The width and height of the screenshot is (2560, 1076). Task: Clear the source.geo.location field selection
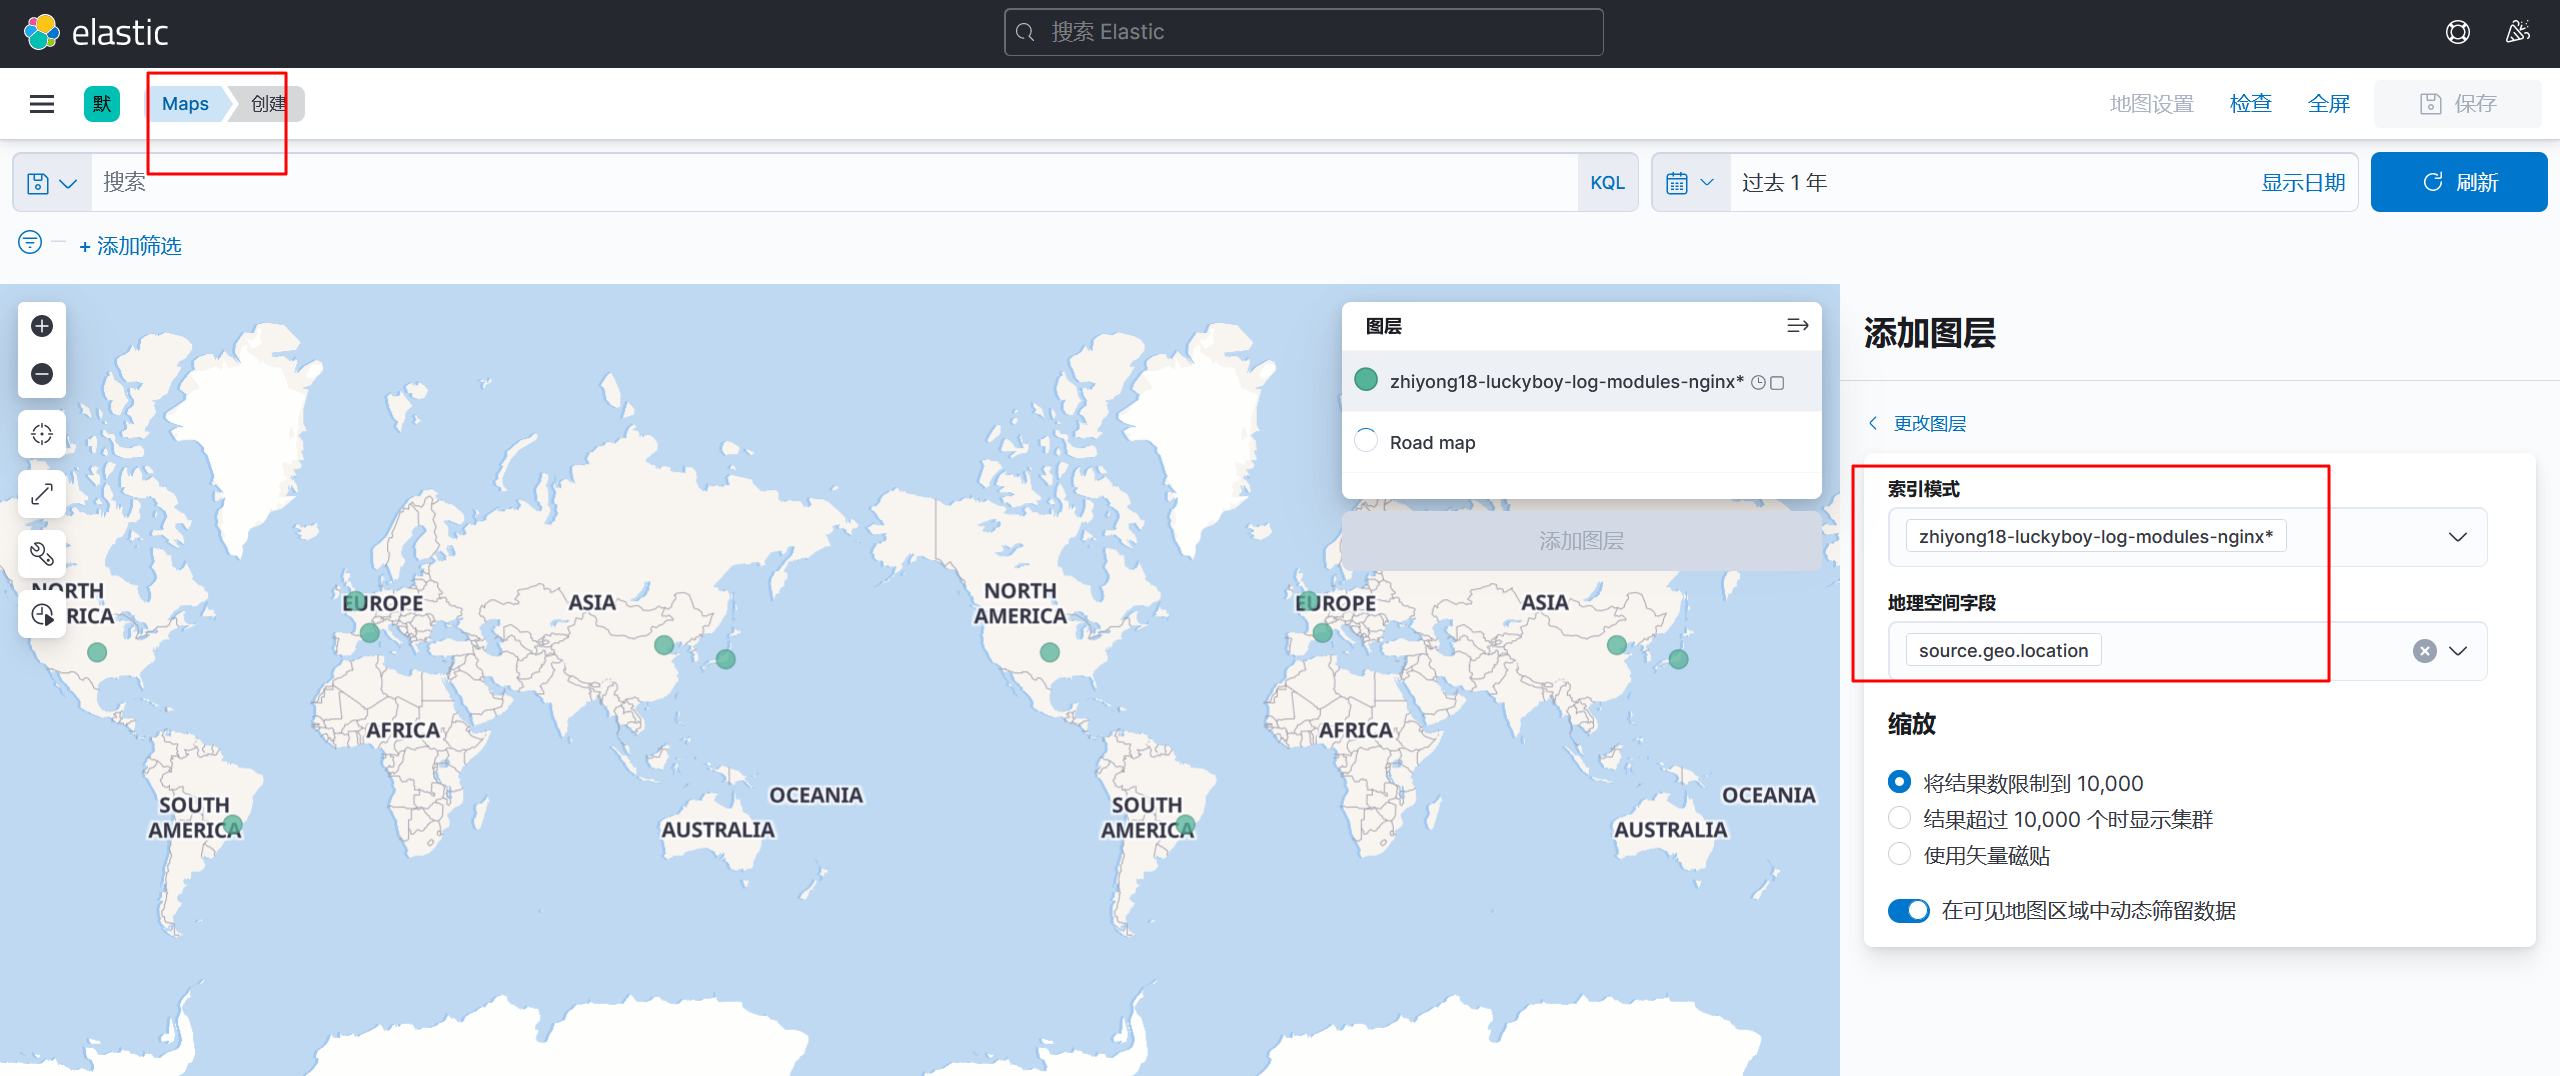tap(2424, 651)
